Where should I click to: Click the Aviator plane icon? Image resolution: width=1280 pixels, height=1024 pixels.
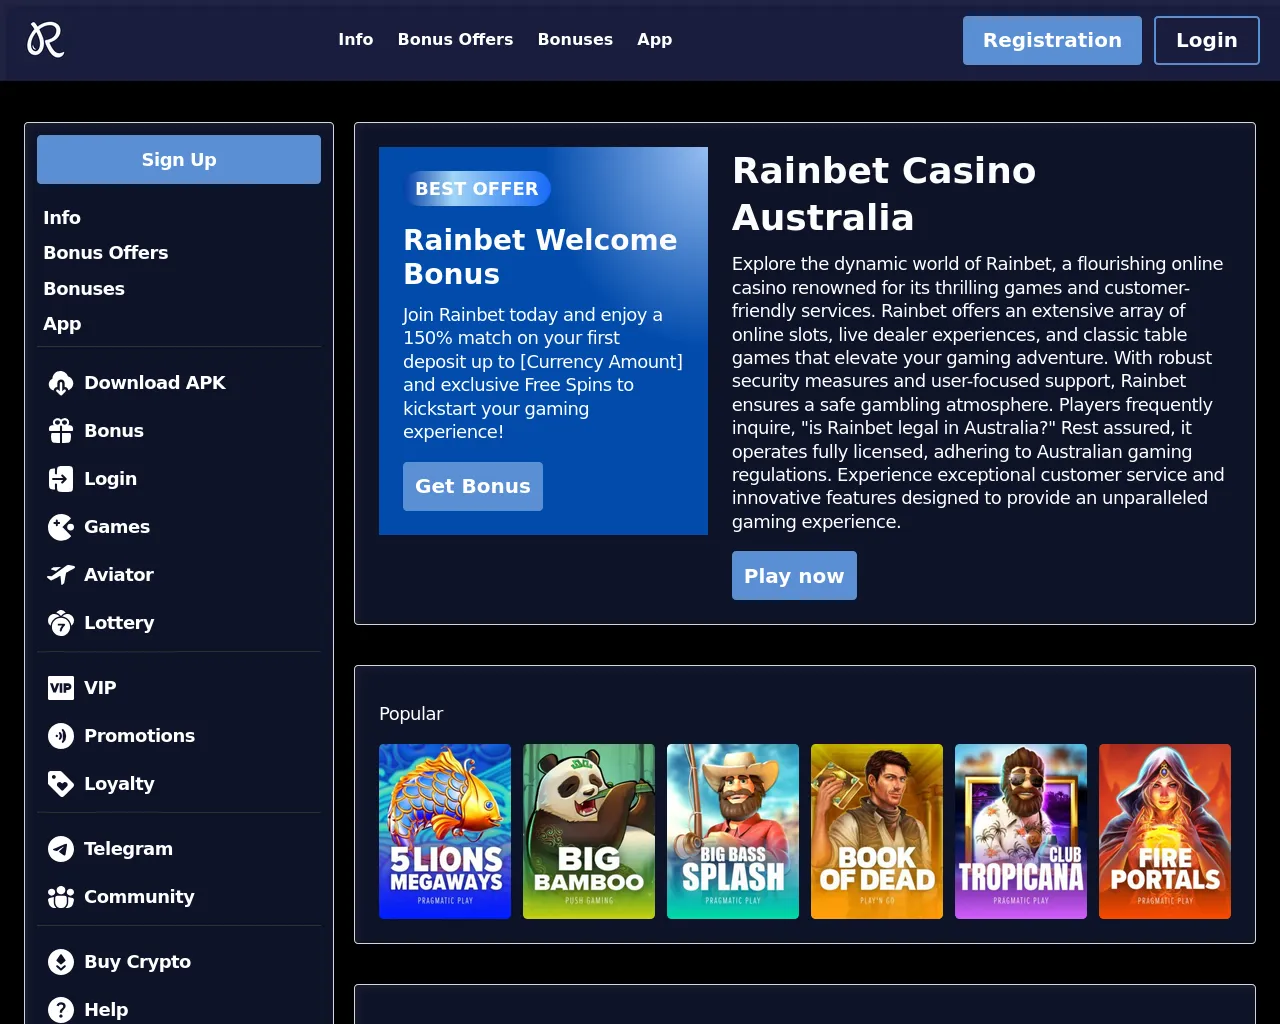[61, 575]
